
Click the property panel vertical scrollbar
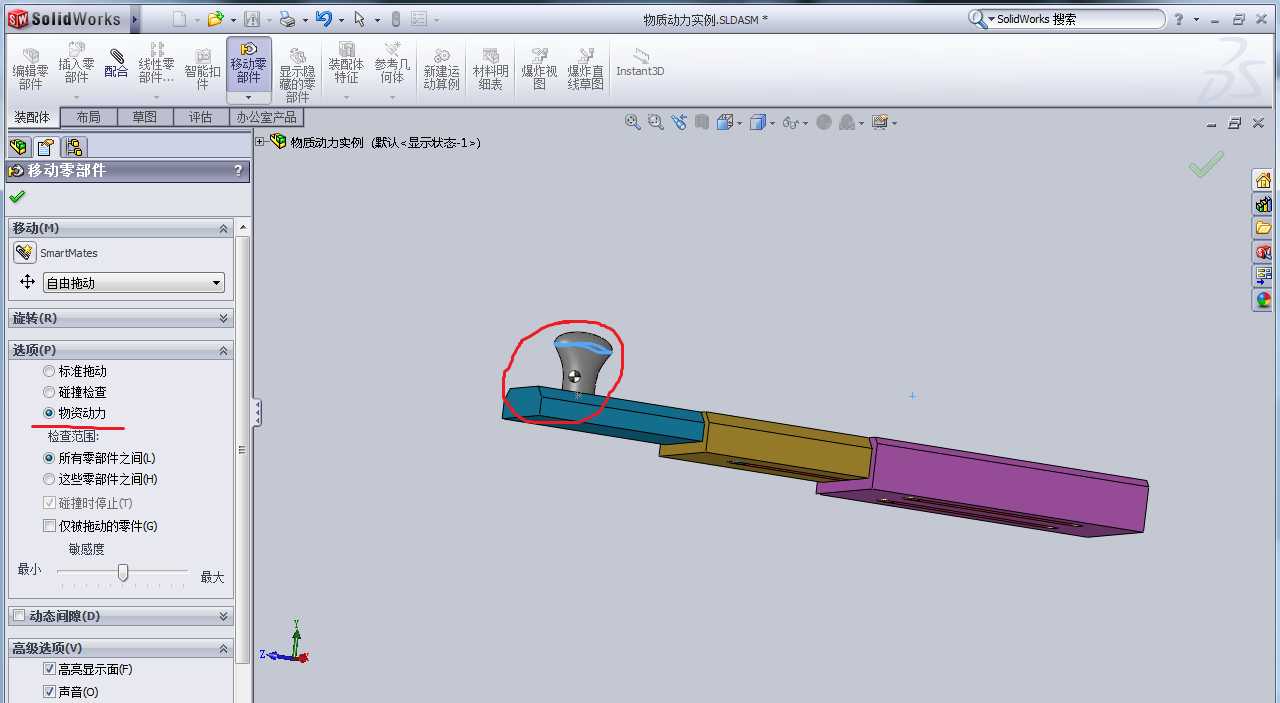241,450
